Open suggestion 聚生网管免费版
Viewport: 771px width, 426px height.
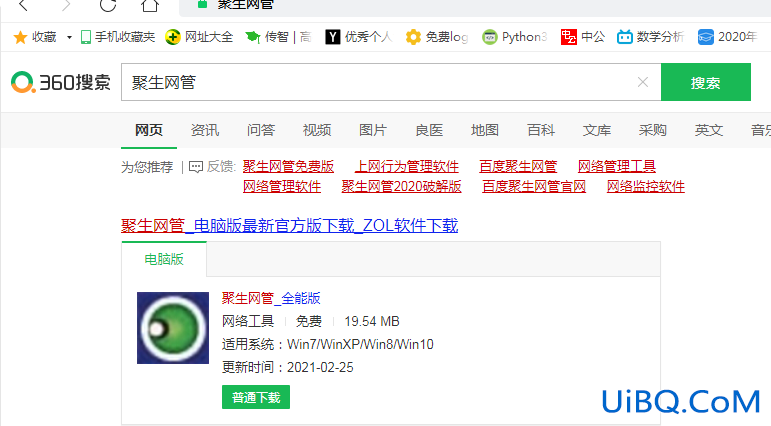288,167
